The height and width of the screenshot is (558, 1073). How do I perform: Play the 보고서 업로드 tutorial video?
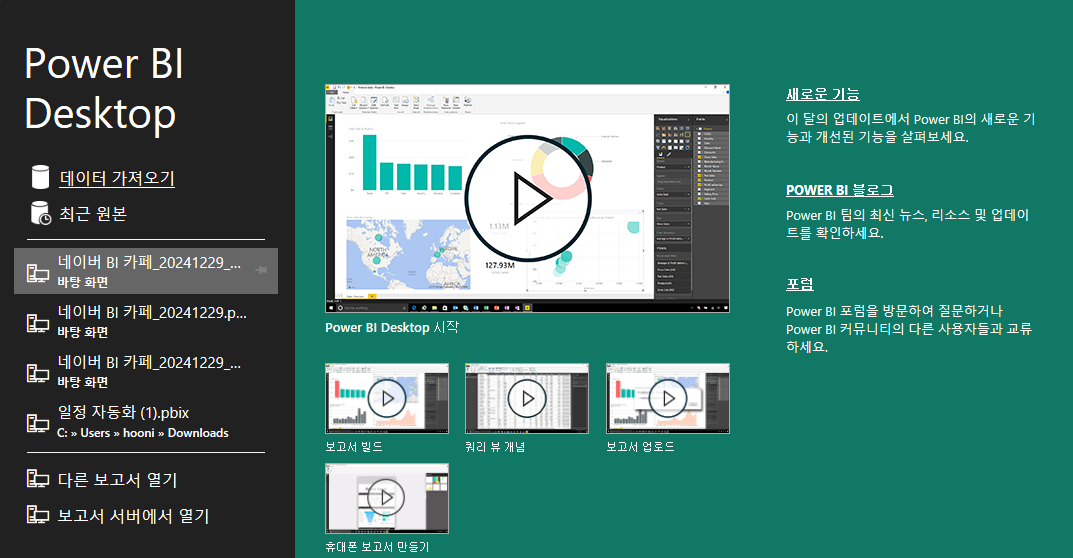coord(668,398)
